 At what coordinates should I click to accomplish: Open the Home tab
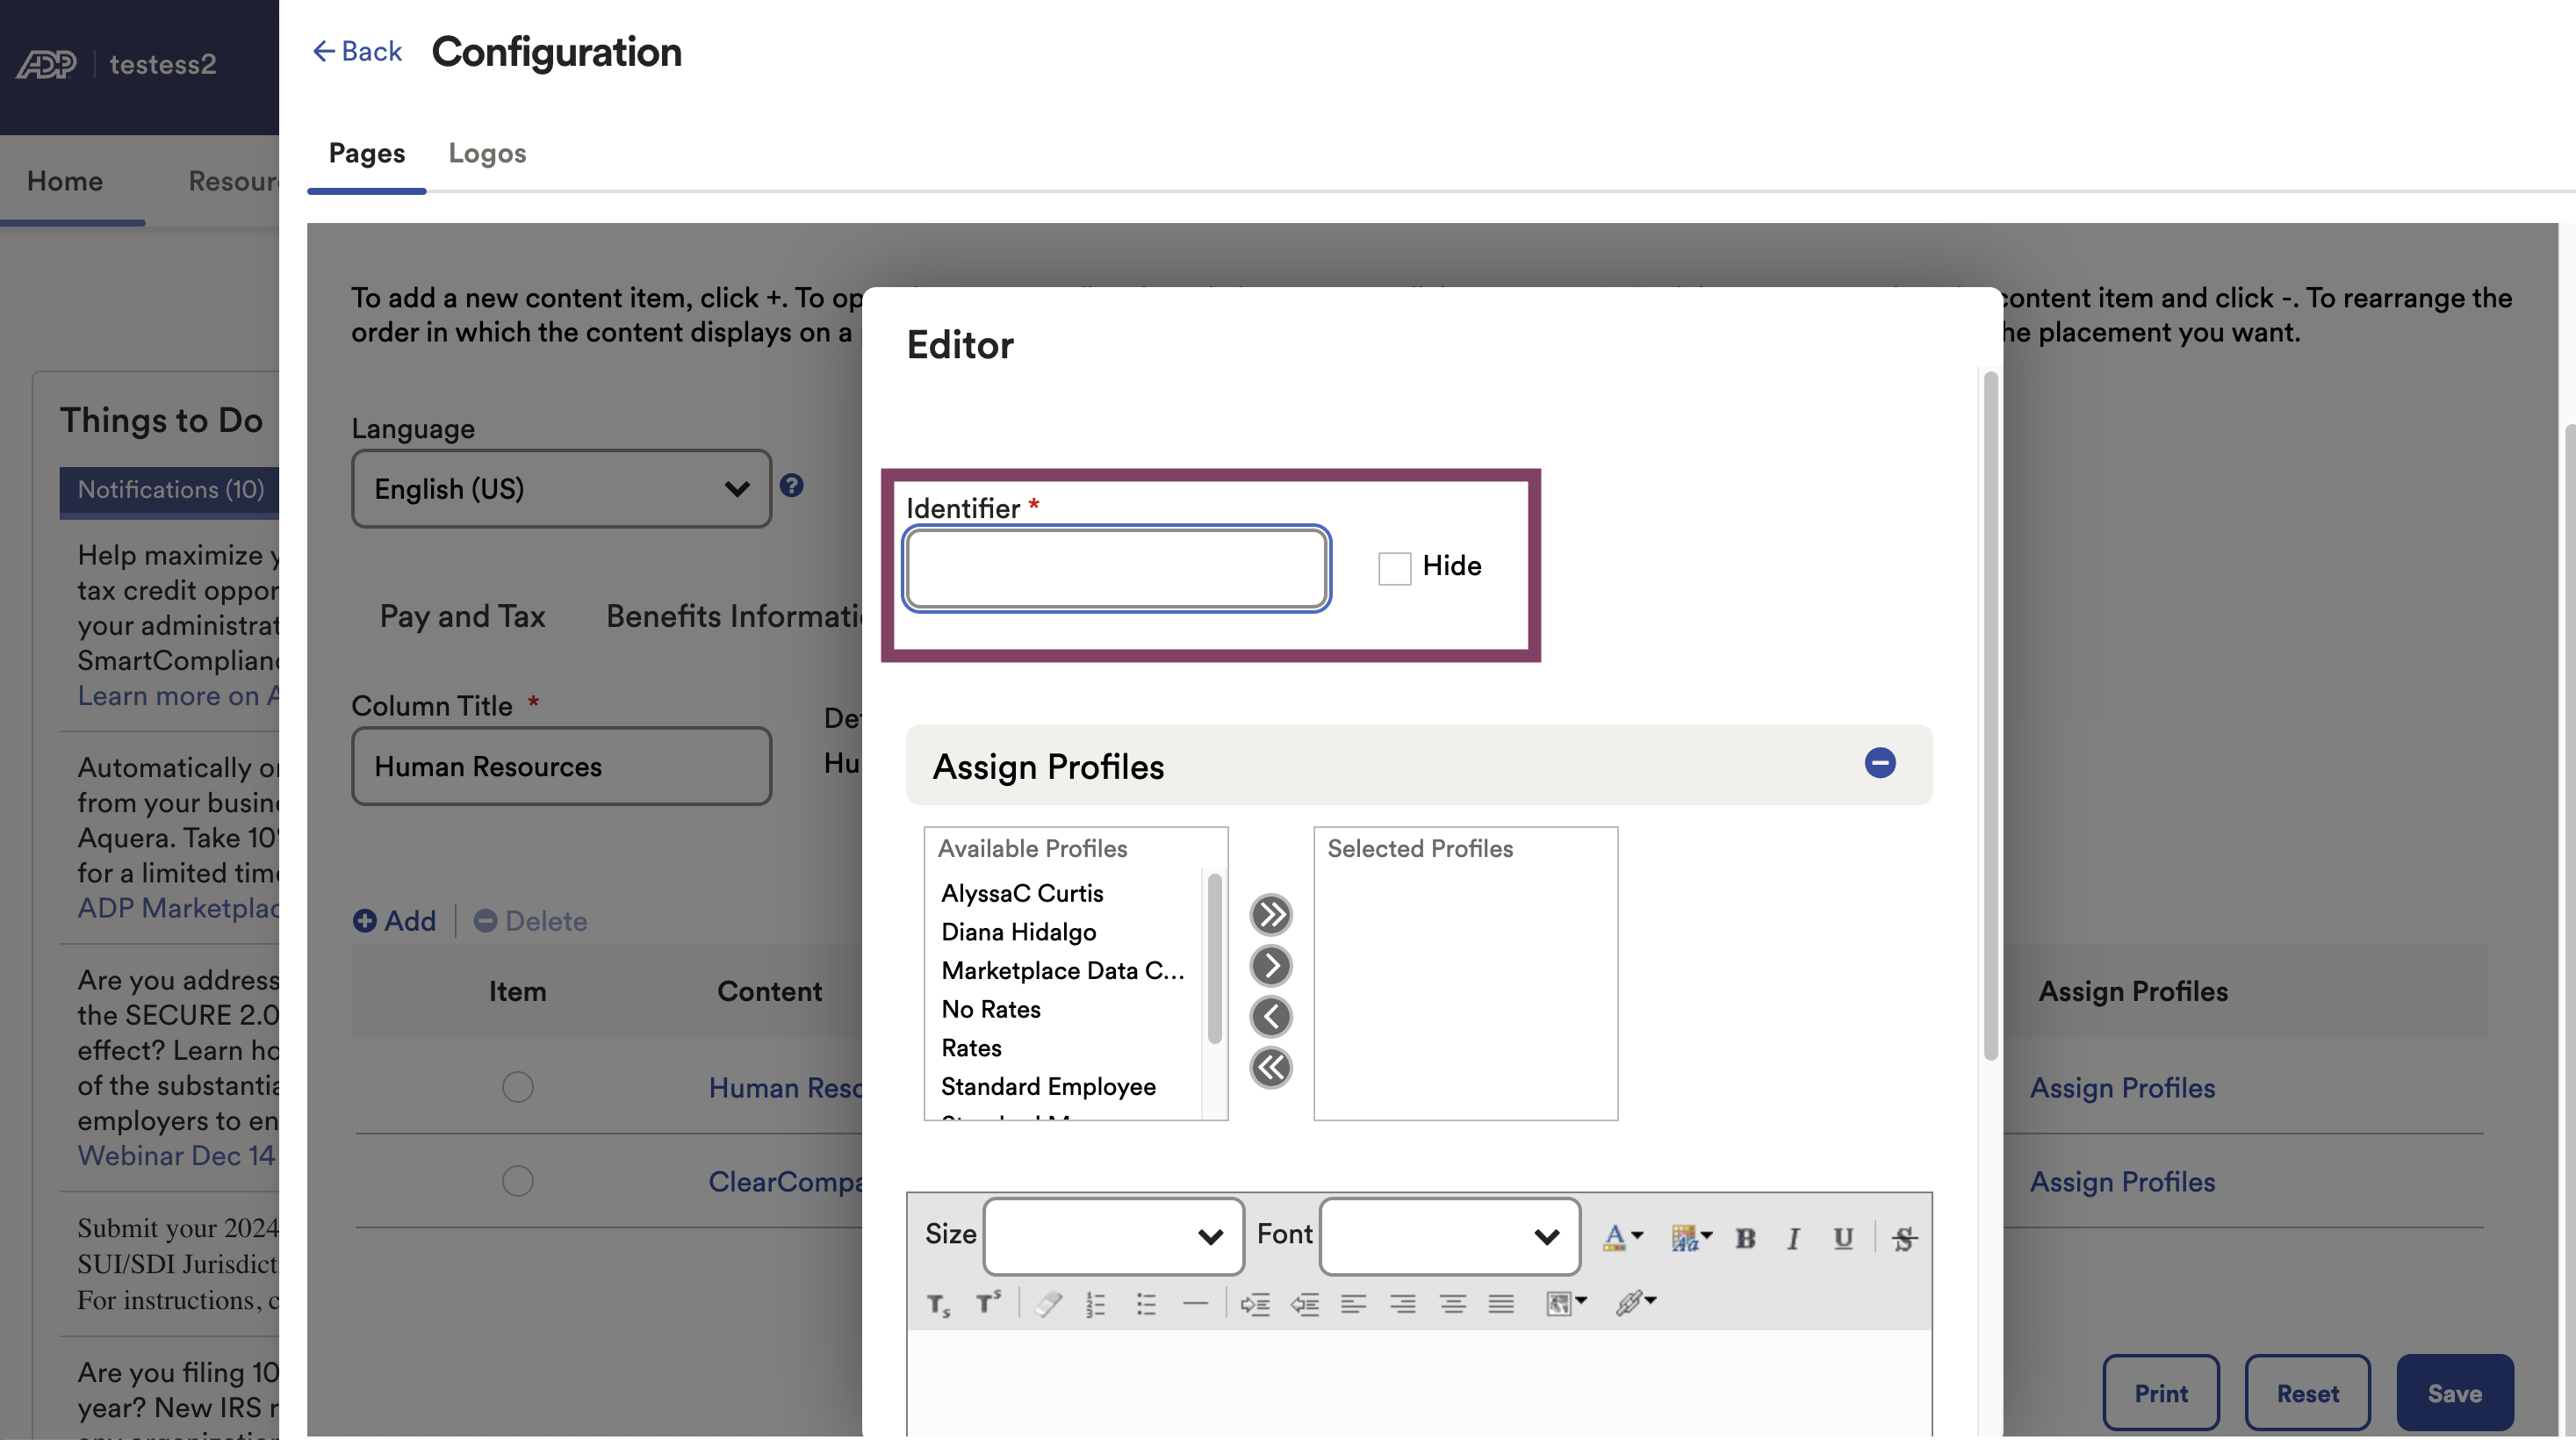point(65,181)
